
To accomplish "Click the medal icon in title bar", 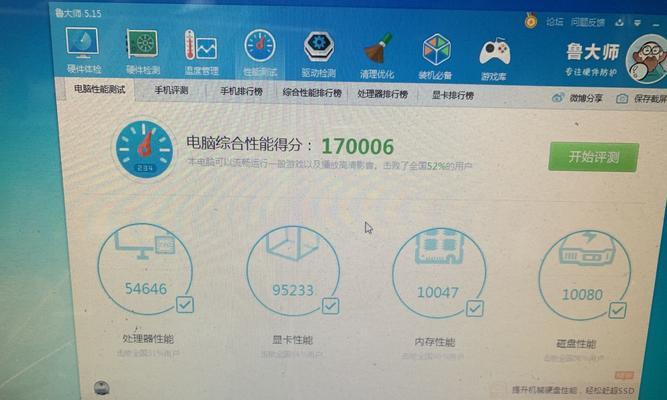I will click(530, 20).
